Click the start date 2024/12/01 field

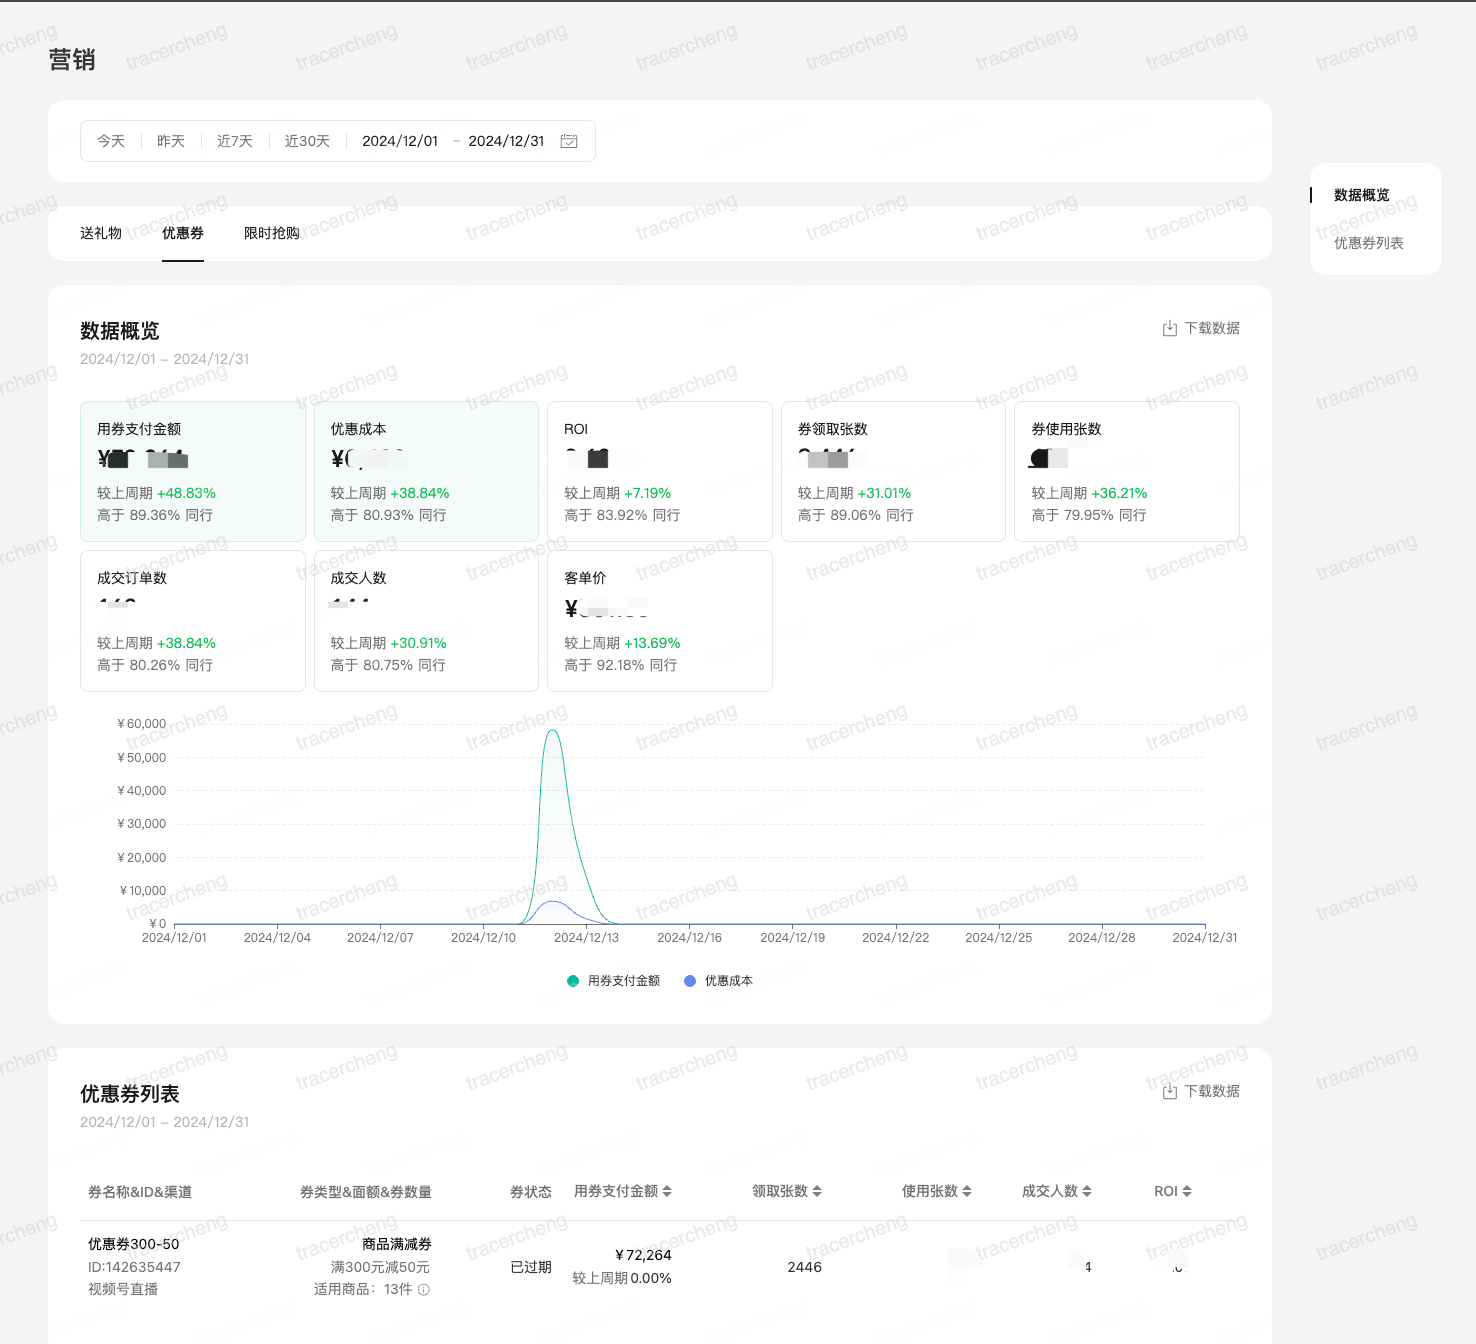pyautogui.click(x=400, y=141)
